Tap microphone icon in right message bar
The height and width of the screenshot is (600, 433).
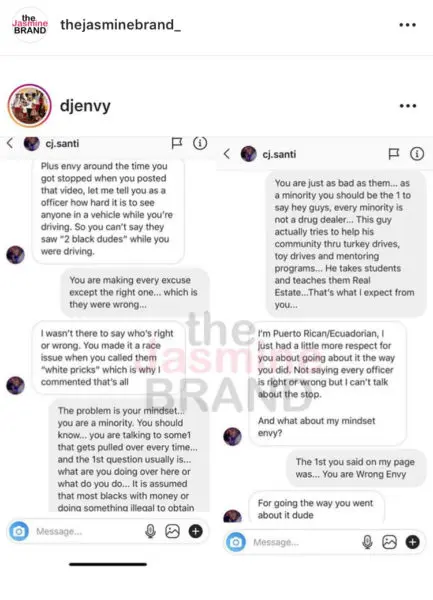367,542
